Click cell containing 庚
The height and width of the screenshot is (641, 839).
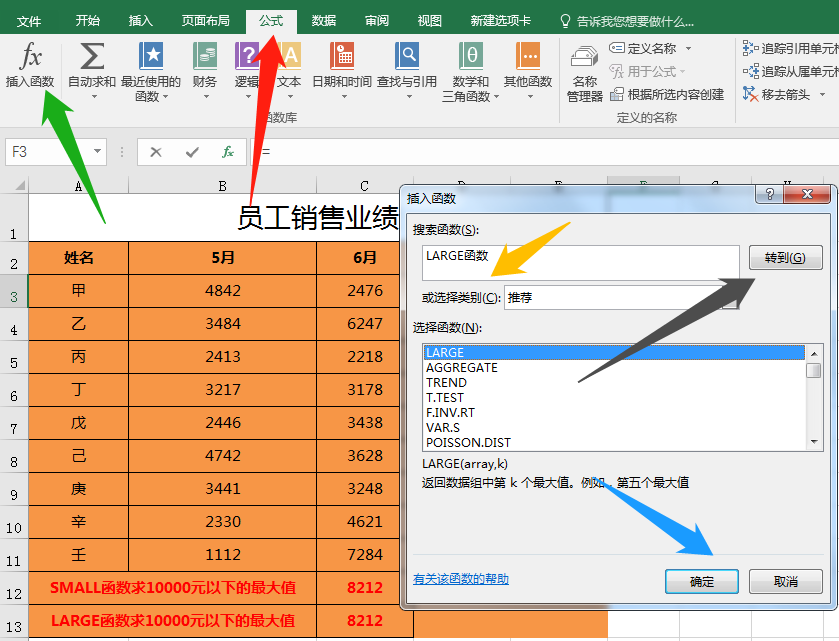click(79, 489)
